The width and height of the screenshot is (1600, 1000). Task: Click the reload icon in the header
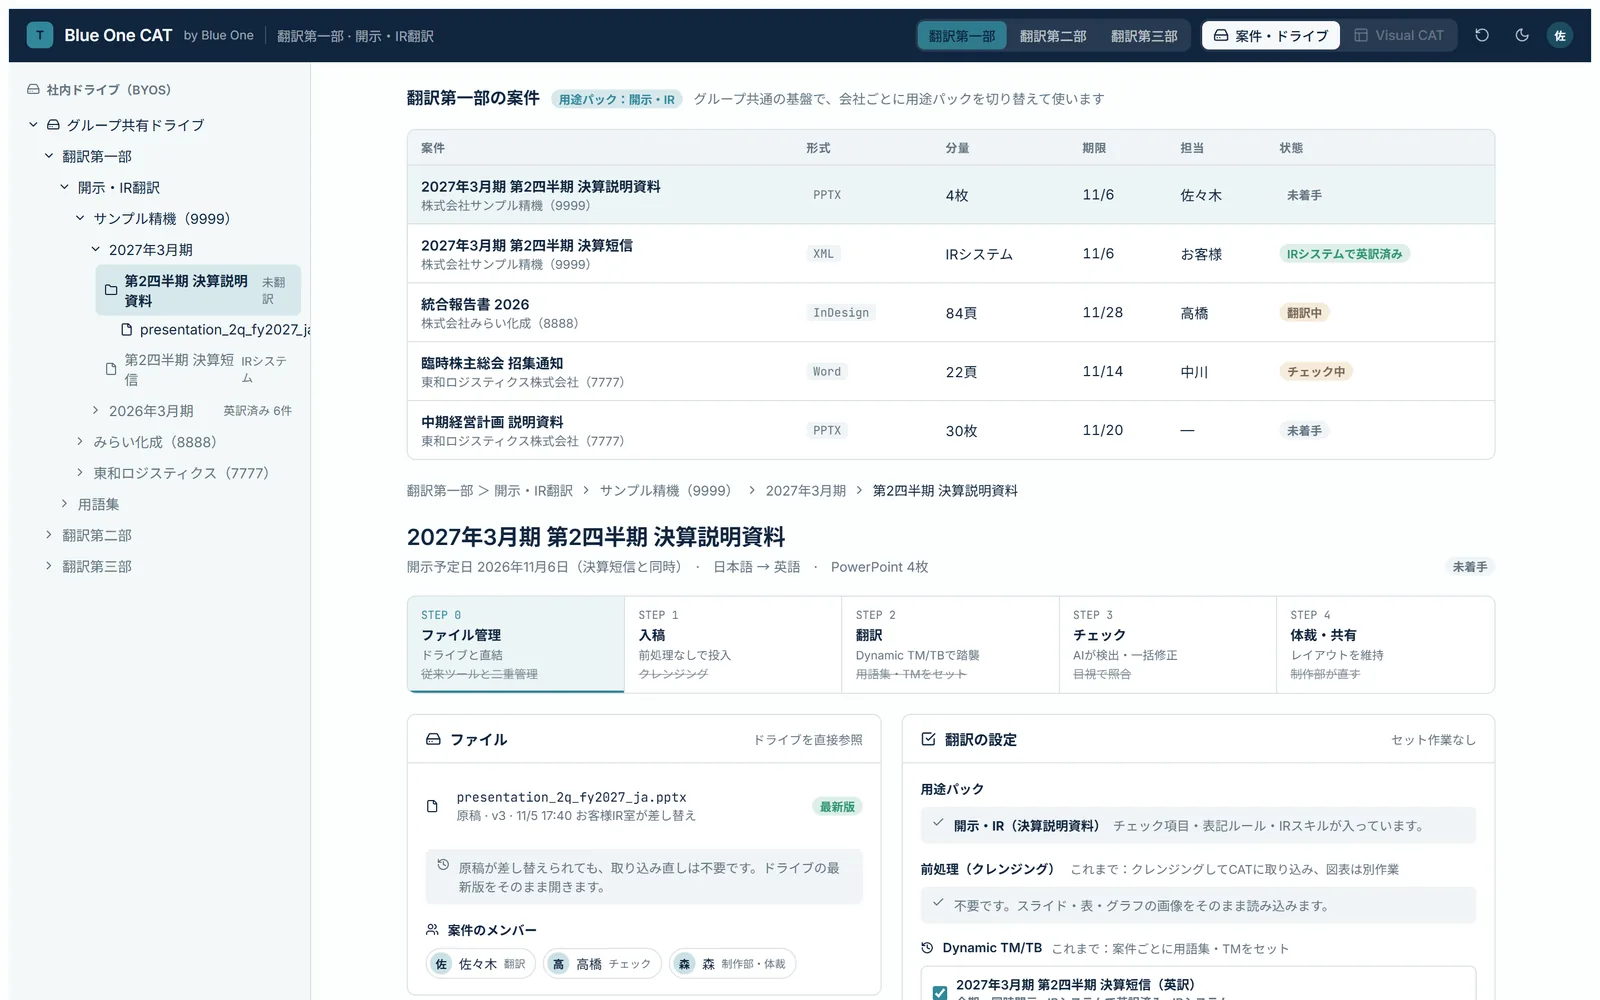1482,35
